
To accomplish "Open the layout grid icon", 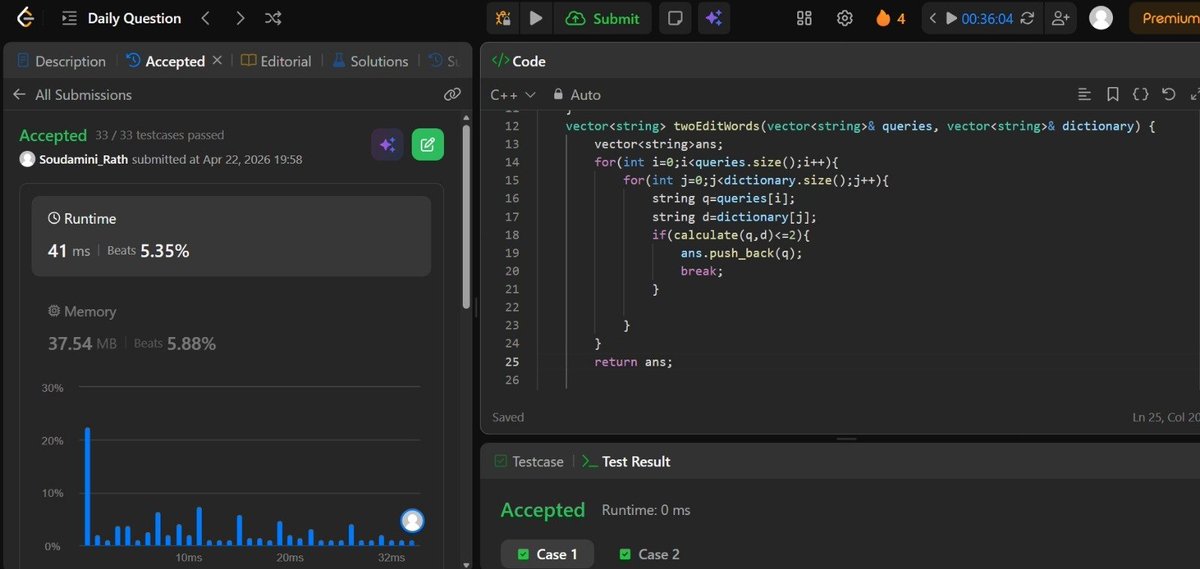I will [804, 18].
